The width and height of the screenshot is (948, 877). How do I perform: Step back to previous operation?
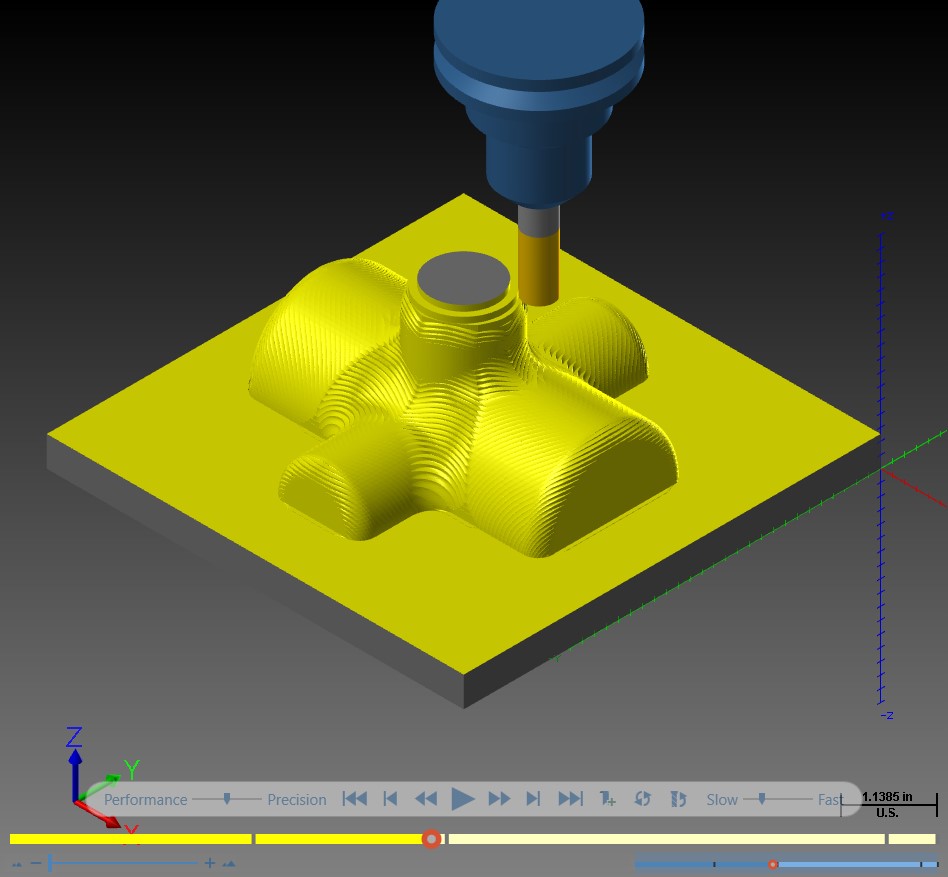(391, 799)
